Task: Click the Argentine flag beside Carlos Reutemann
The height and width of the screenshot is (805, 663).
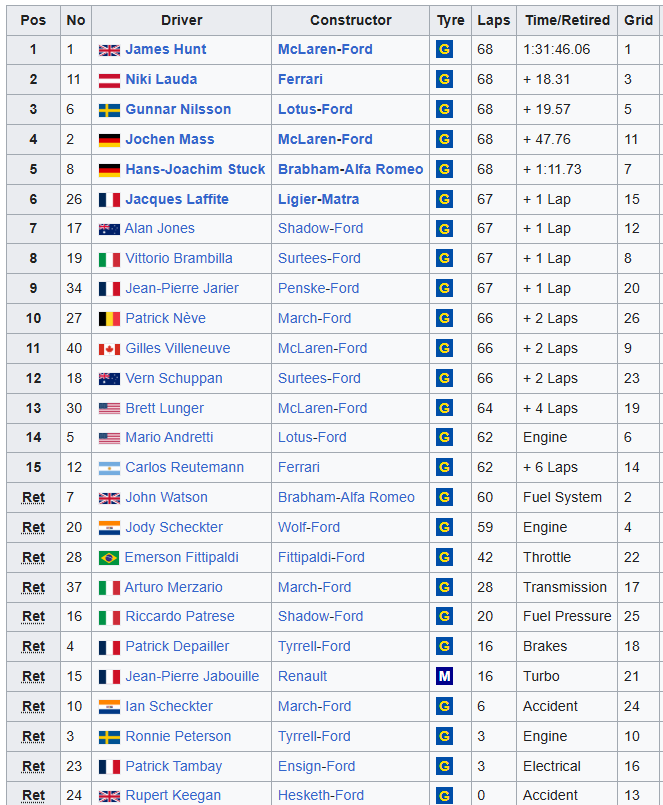Action: (109, 468)
